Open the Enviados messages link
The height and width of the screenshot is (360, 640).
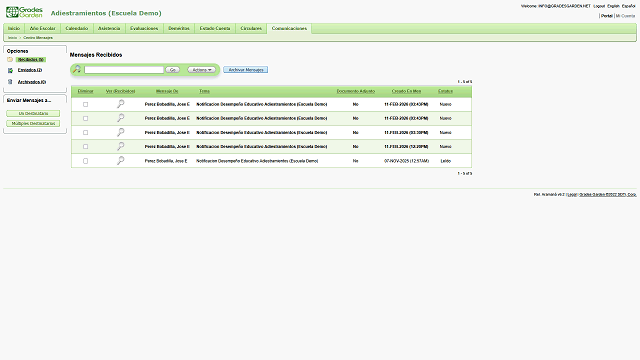(x=30, y=70)
